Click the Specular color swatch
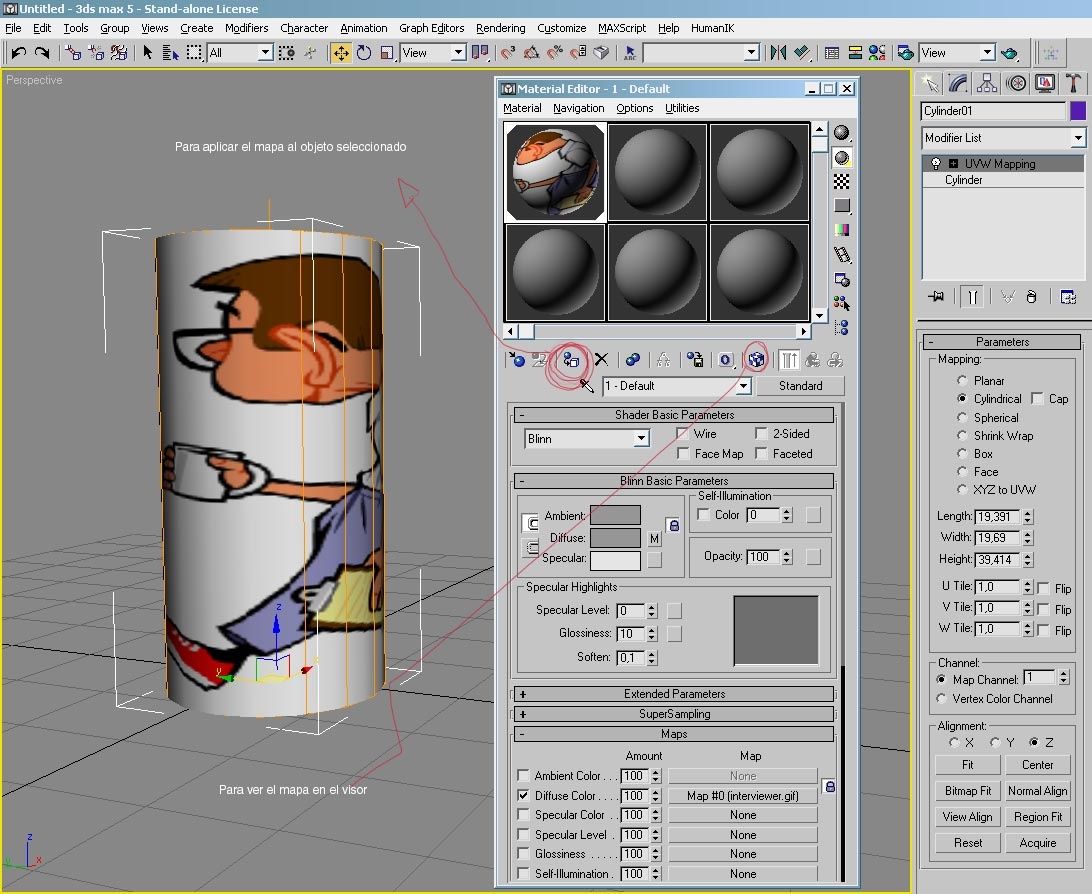Image resolution: width=1092 pixels, height=894 pixels. point(615,559)
